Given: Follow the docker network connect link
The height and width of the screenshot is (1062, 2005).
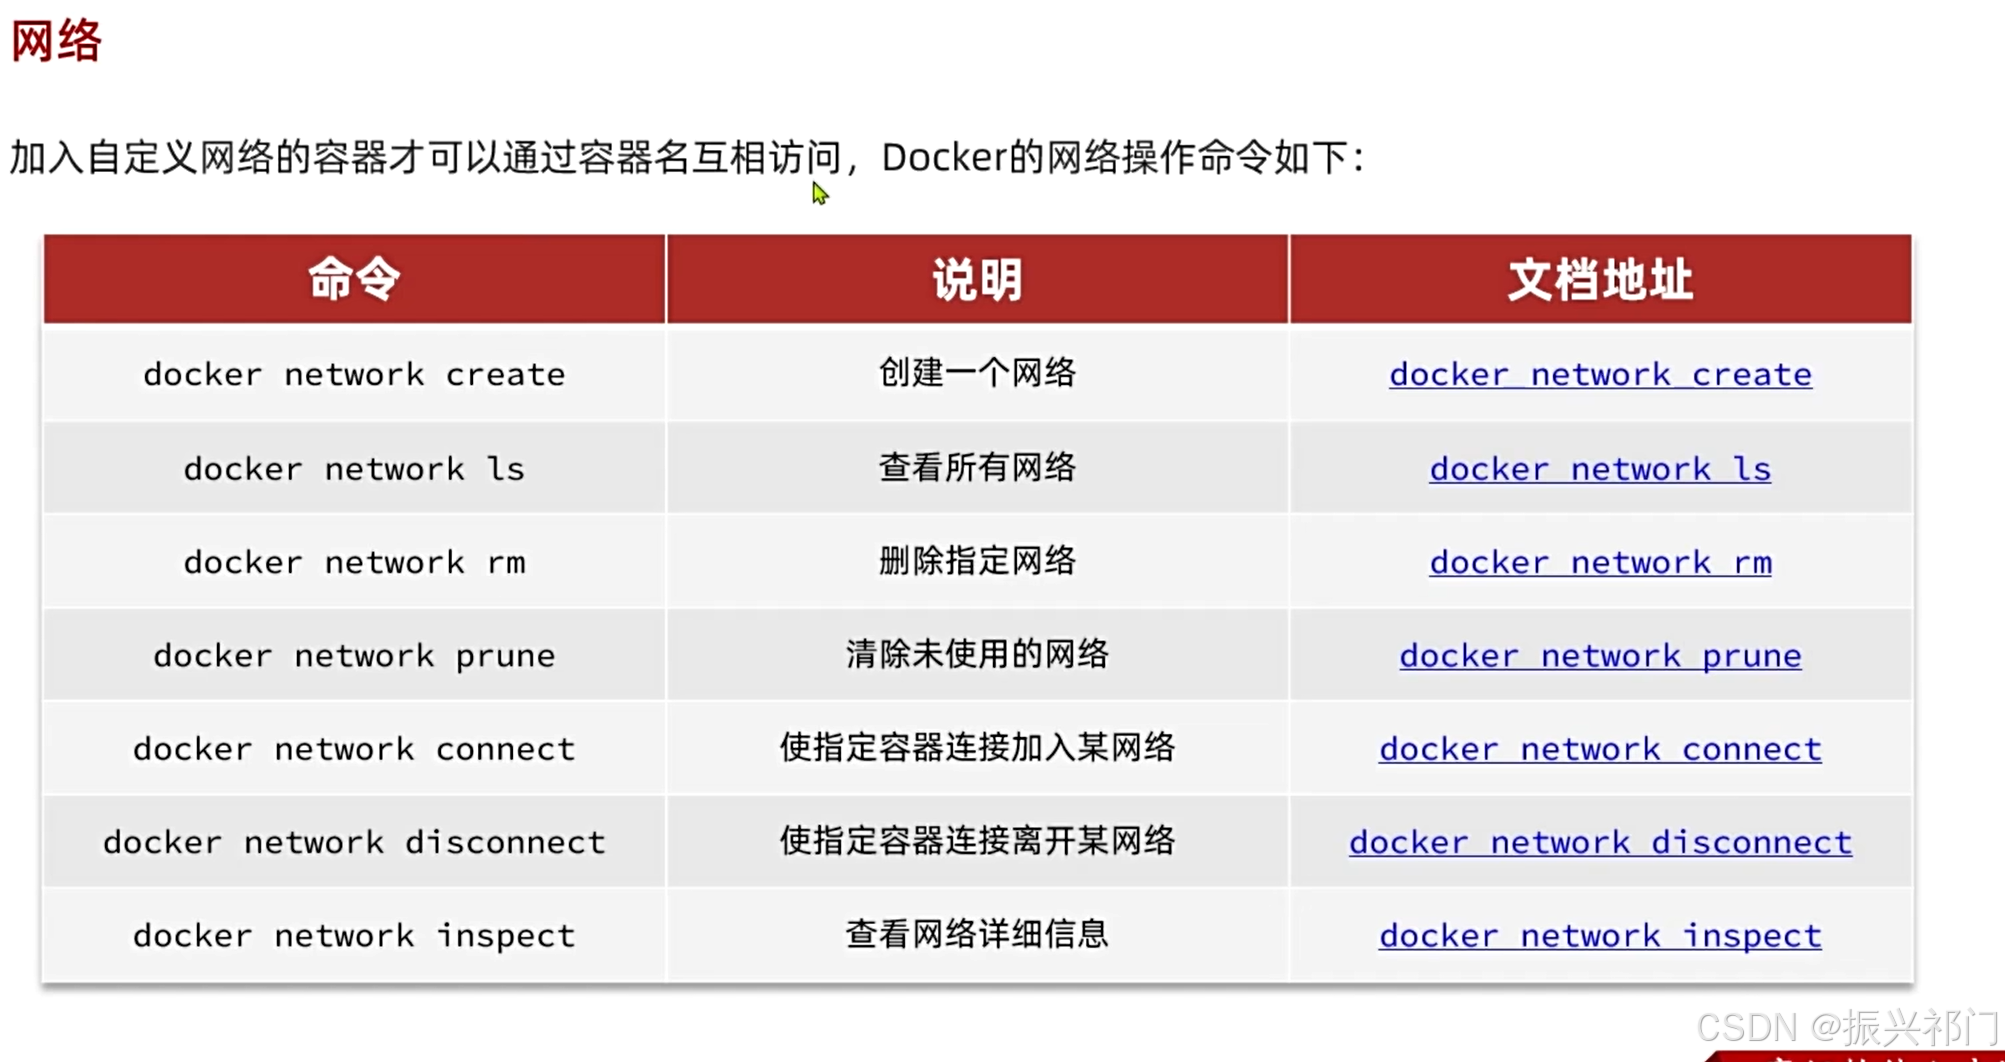Looking at the screenshot, I should [1600, 749].
